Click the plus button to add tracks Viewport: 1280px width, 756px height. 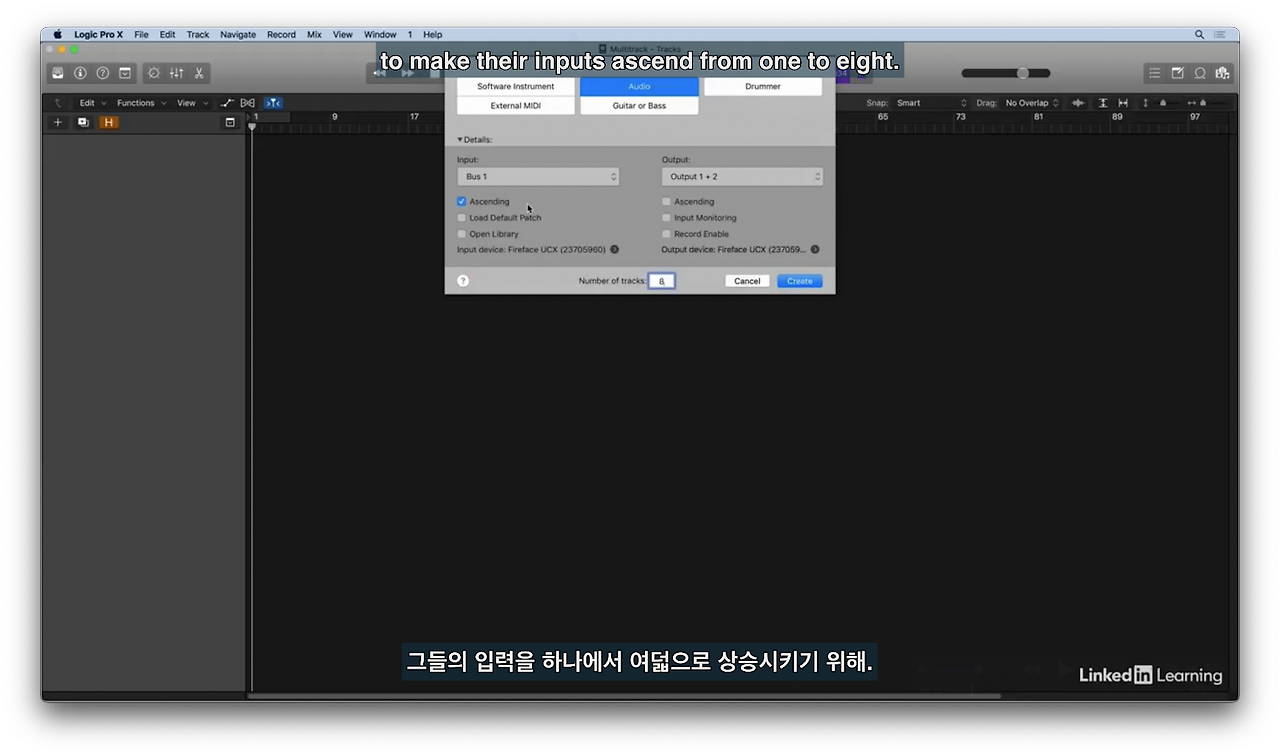coord(58,122)
